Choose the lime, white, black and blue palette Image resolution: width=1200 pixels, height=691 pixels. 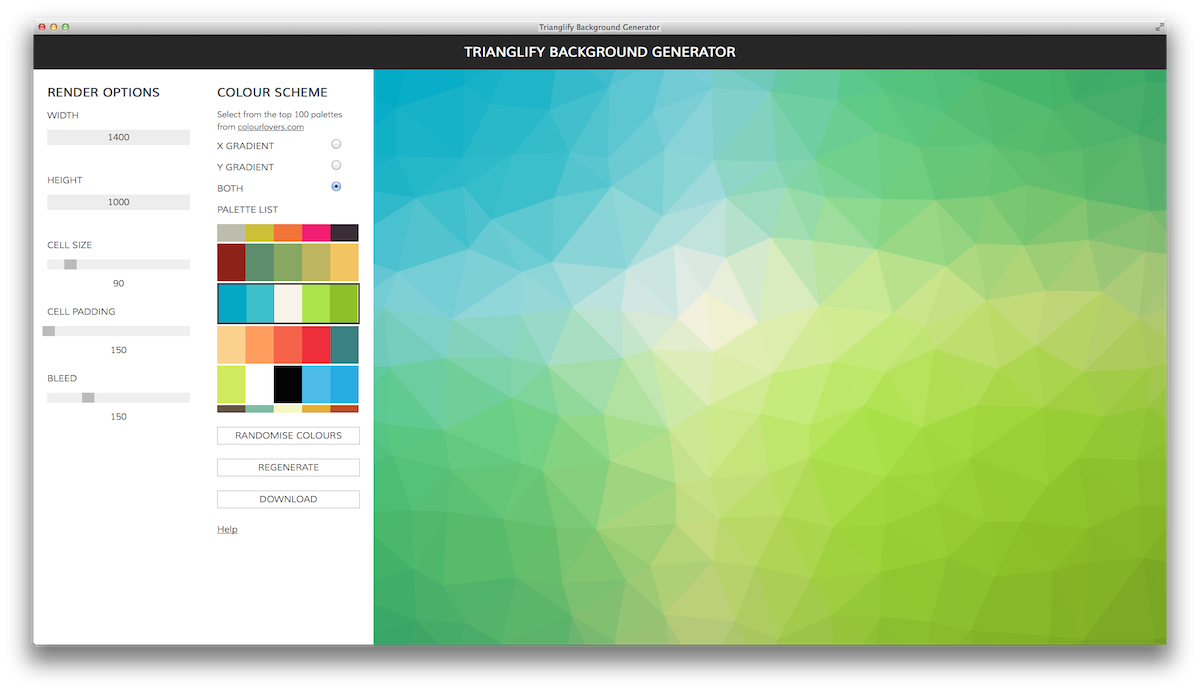click(288, 385)
